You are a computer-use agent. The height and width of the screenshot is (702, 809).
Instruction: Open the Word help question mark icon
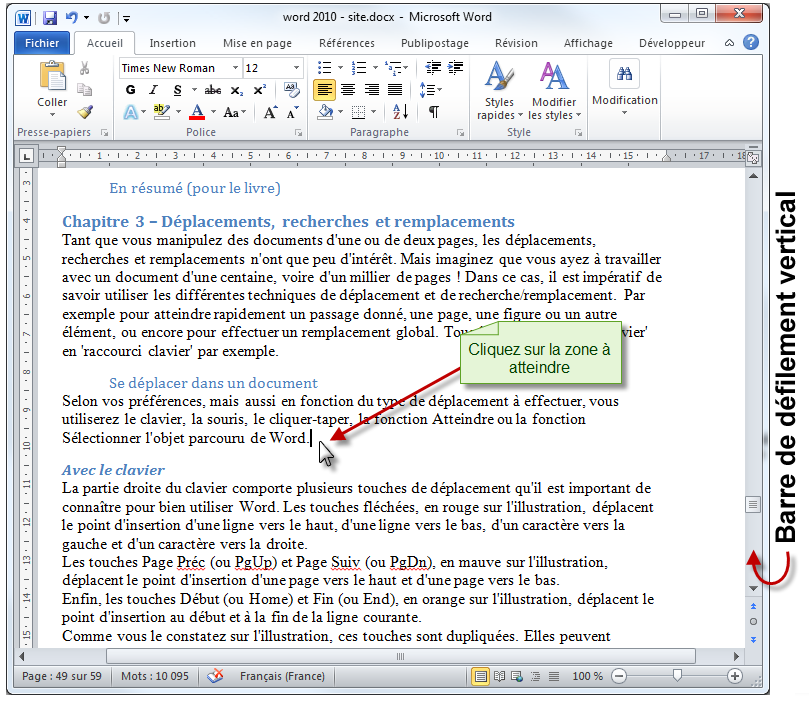point(750,43)
